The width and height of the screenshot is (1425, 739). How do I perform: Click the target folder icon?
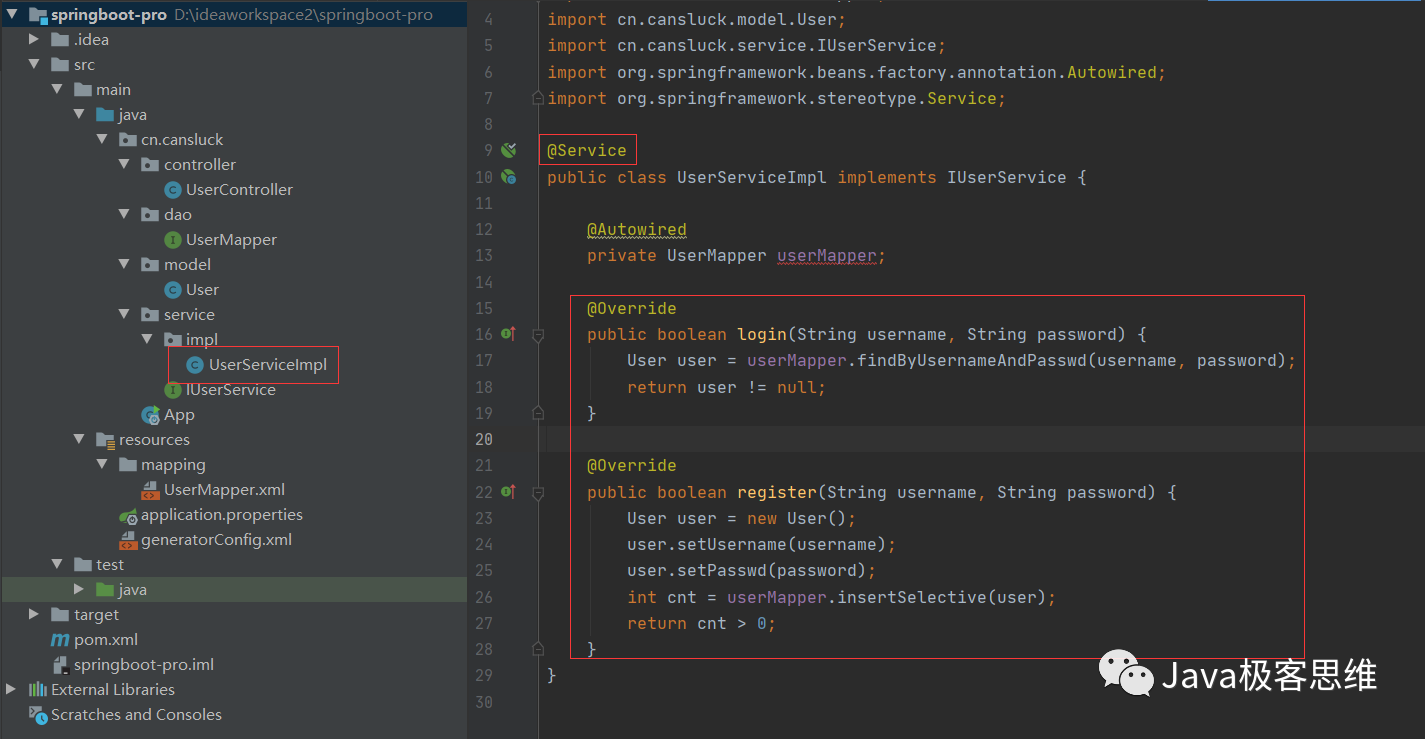[x=60, y=615]
